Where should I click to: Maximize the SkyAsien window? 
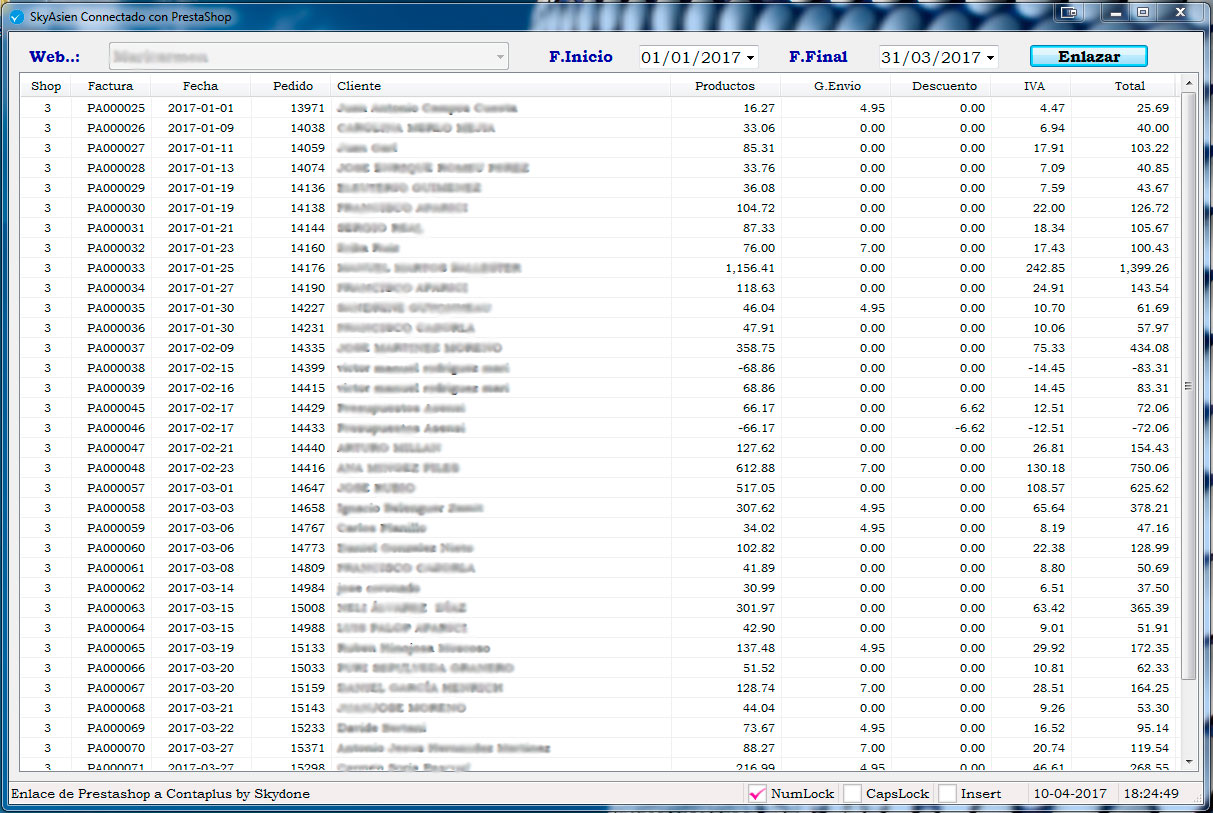(1143, 12)
